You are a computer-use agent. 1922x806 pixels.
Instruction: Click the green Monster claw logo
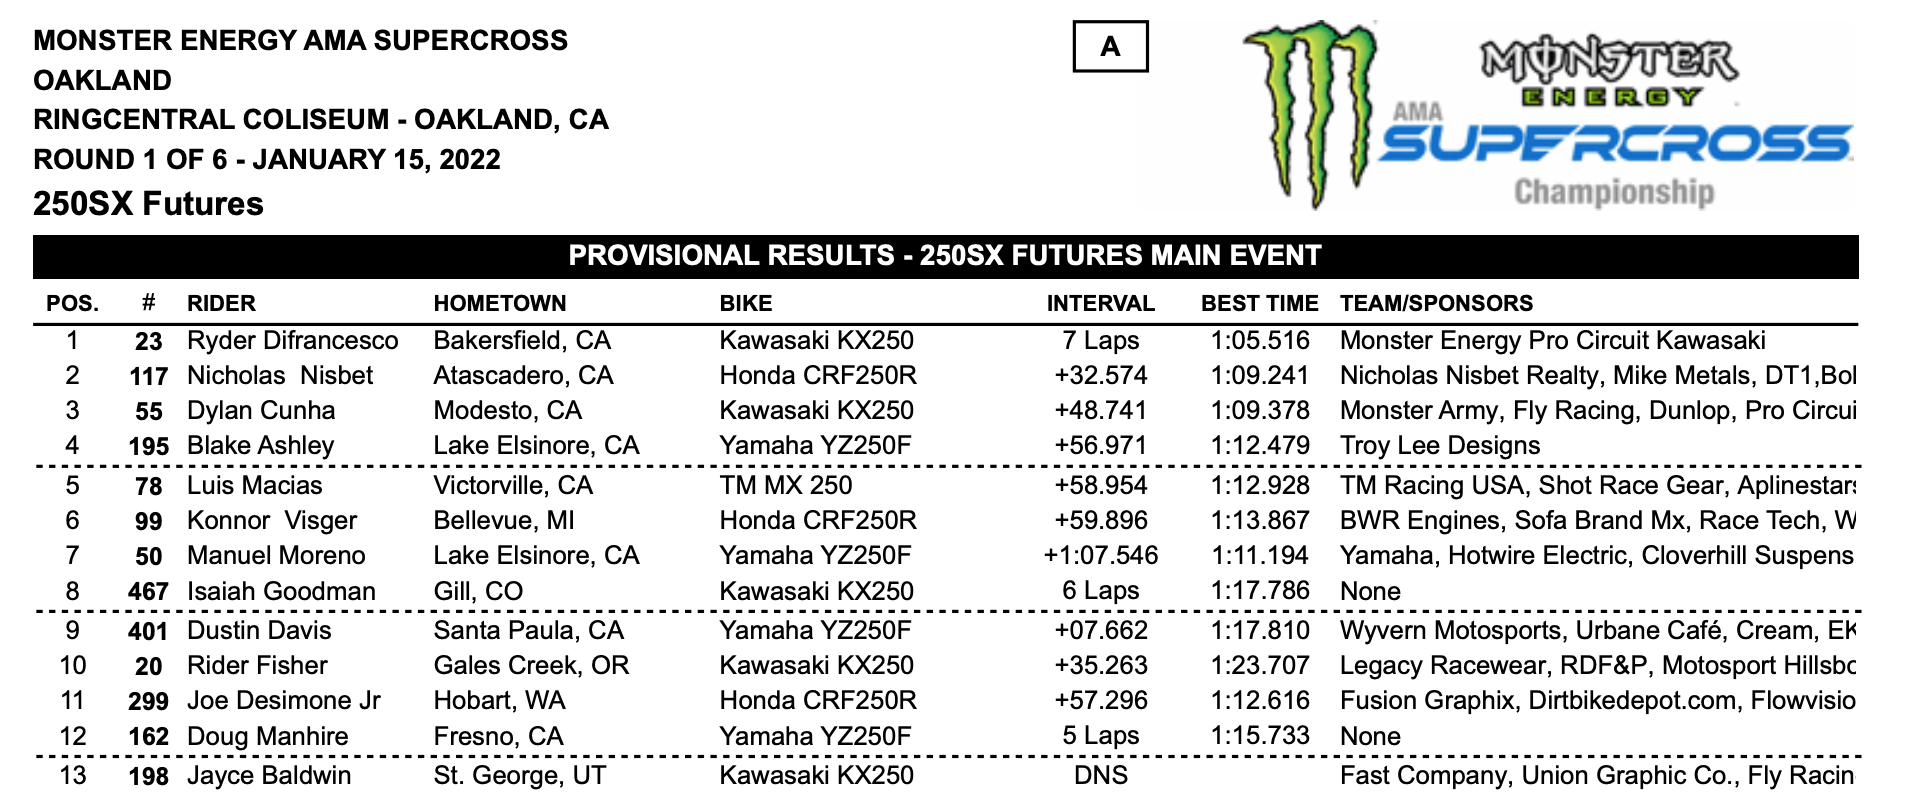pyautogui.click(x=1310, y=110)
